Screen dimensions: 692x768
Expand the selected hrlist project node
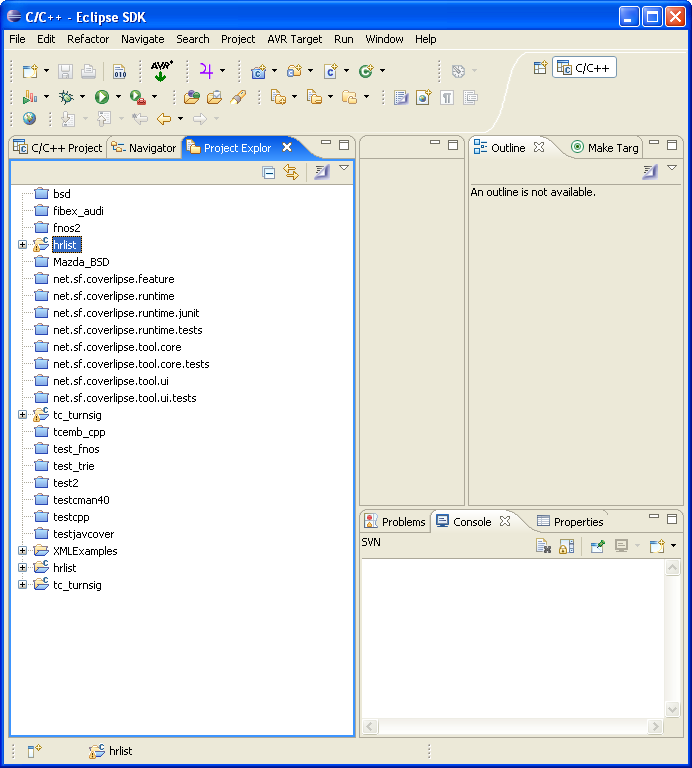(22, 244)
